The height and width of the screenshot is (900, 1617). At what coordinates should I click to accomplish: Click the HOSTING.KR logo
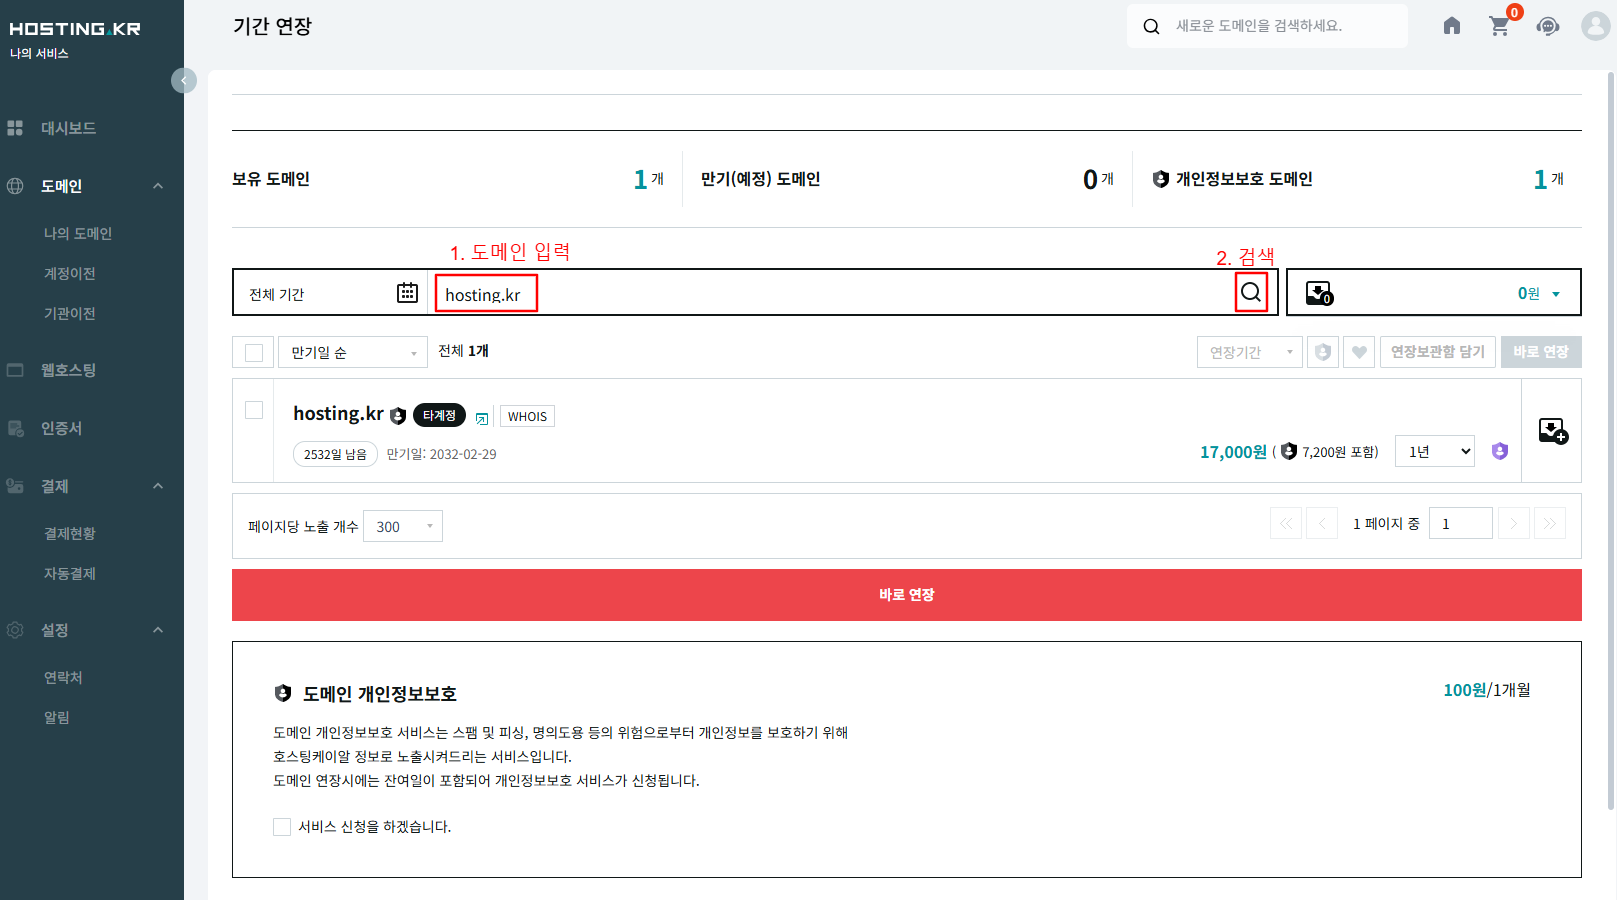(x=75, y=29)
